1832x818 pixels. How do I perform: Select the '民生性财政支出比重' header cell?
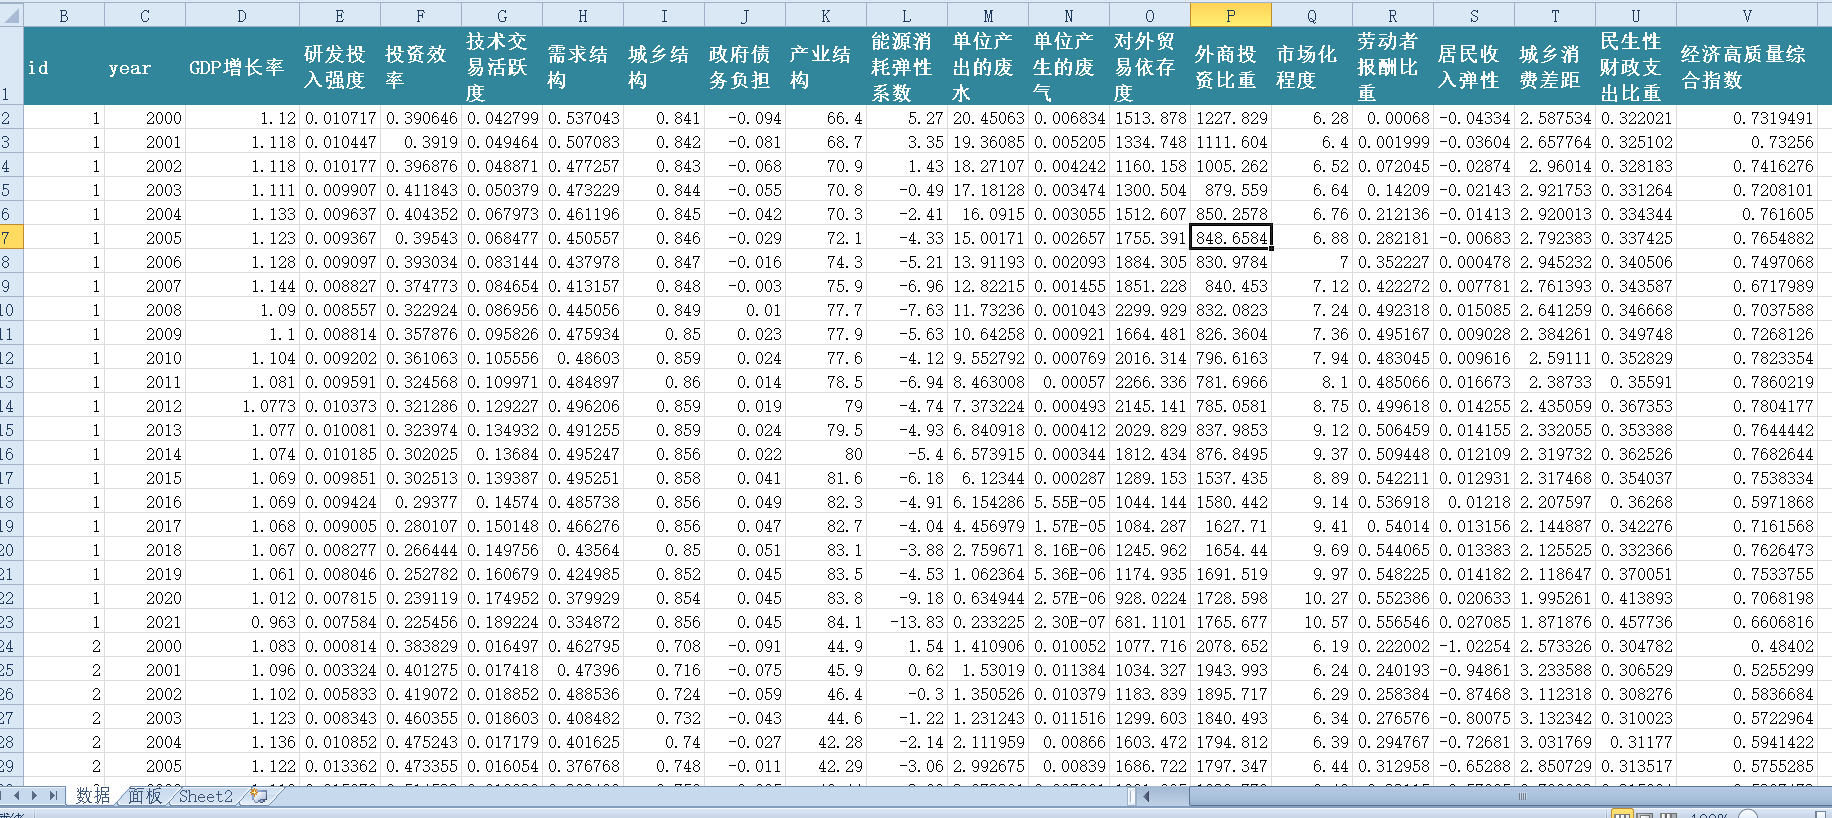click(x=1636, y=66)
